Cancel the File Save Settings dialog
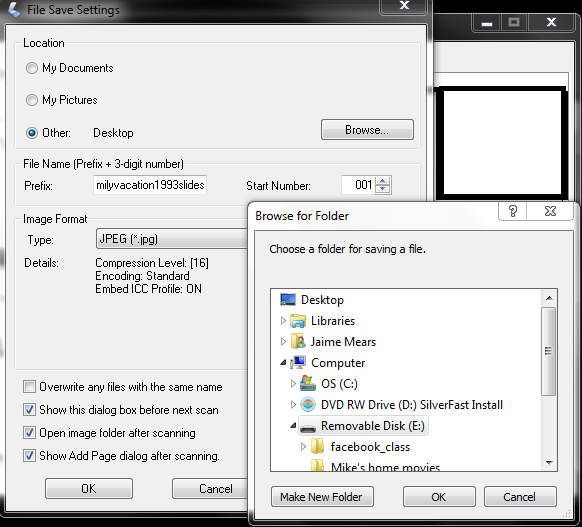This screenshot has height=527, width=582. click(x=210, y=488)
